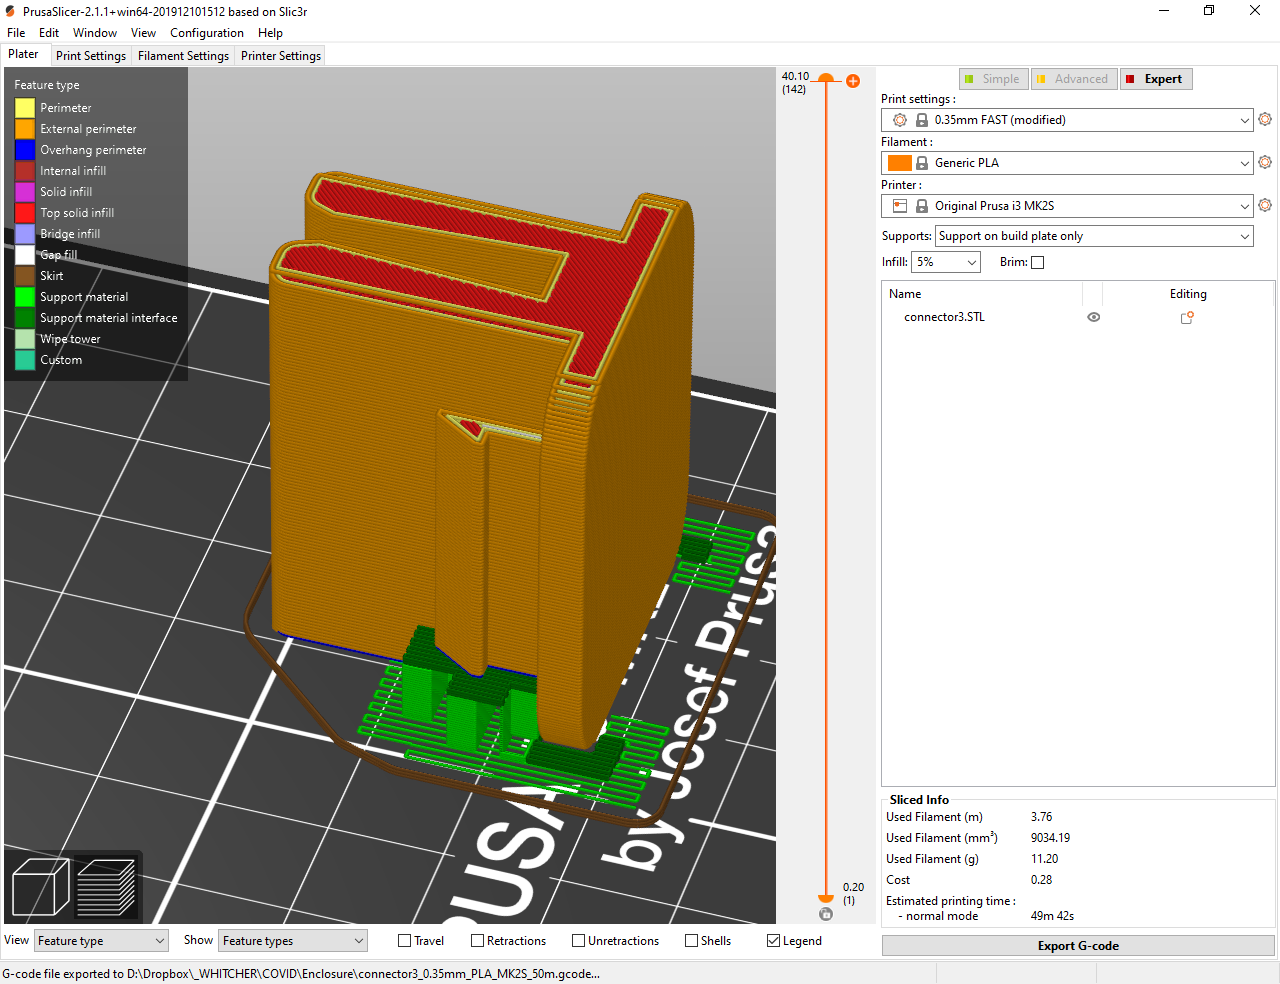Open the Edit menu

click(49, 33)
